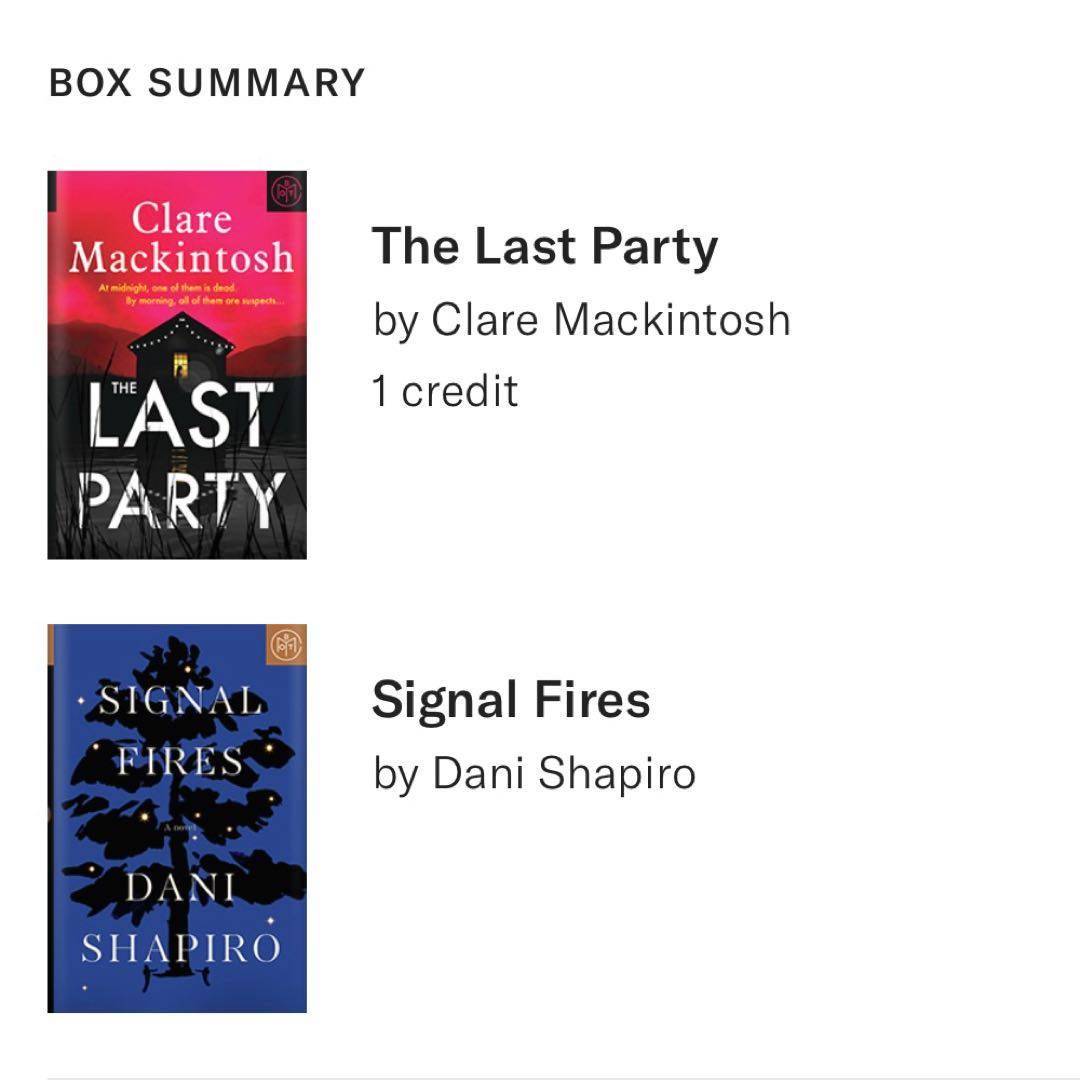
Task: Click the author line "by Dani Shapiro"
Action: (534, 773)
